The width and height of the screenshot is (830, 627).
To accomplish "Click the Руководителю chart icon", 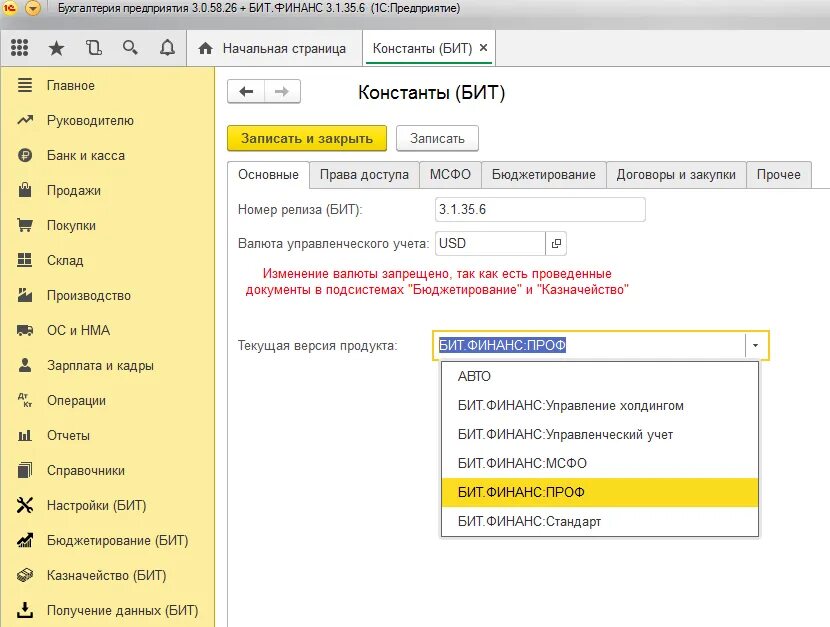I will [25, 120].
